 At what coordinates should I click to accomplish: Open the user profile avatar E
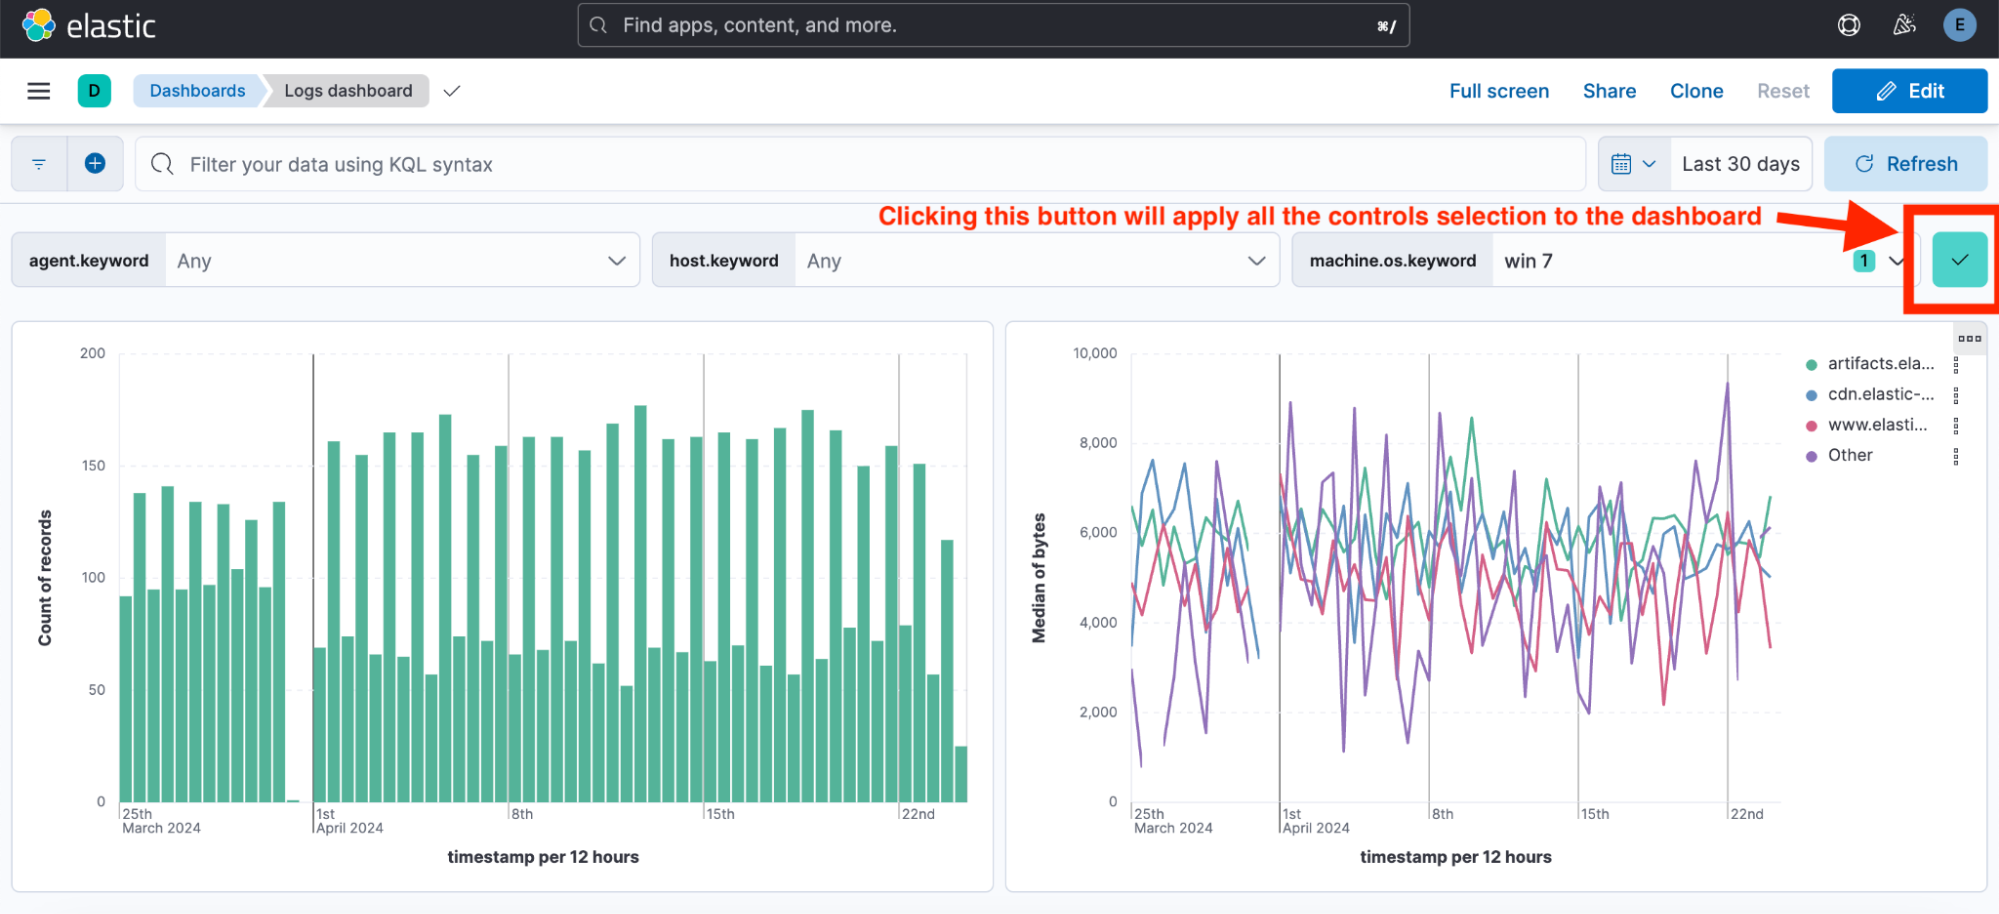pyautogui.click(x=1959, y=25)
